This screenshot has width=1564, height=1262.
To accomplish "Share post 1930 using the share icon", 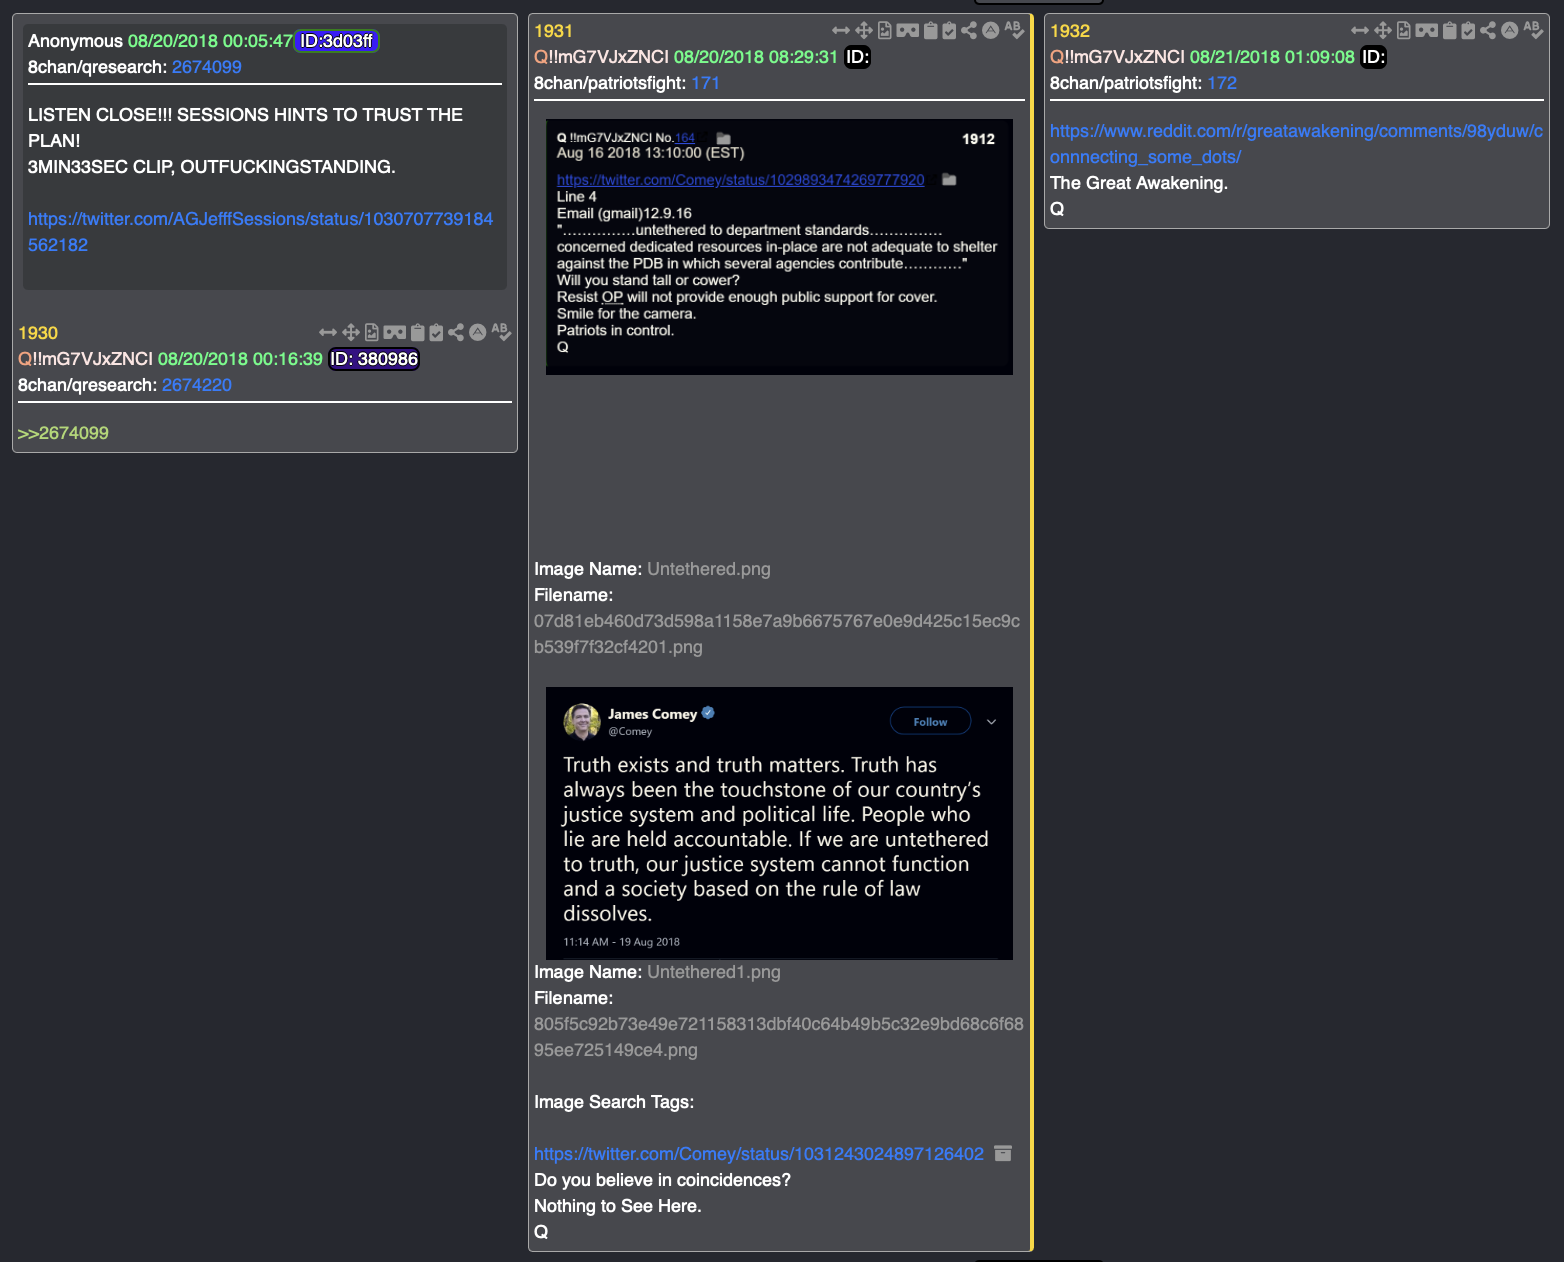I will click(456, 333).
